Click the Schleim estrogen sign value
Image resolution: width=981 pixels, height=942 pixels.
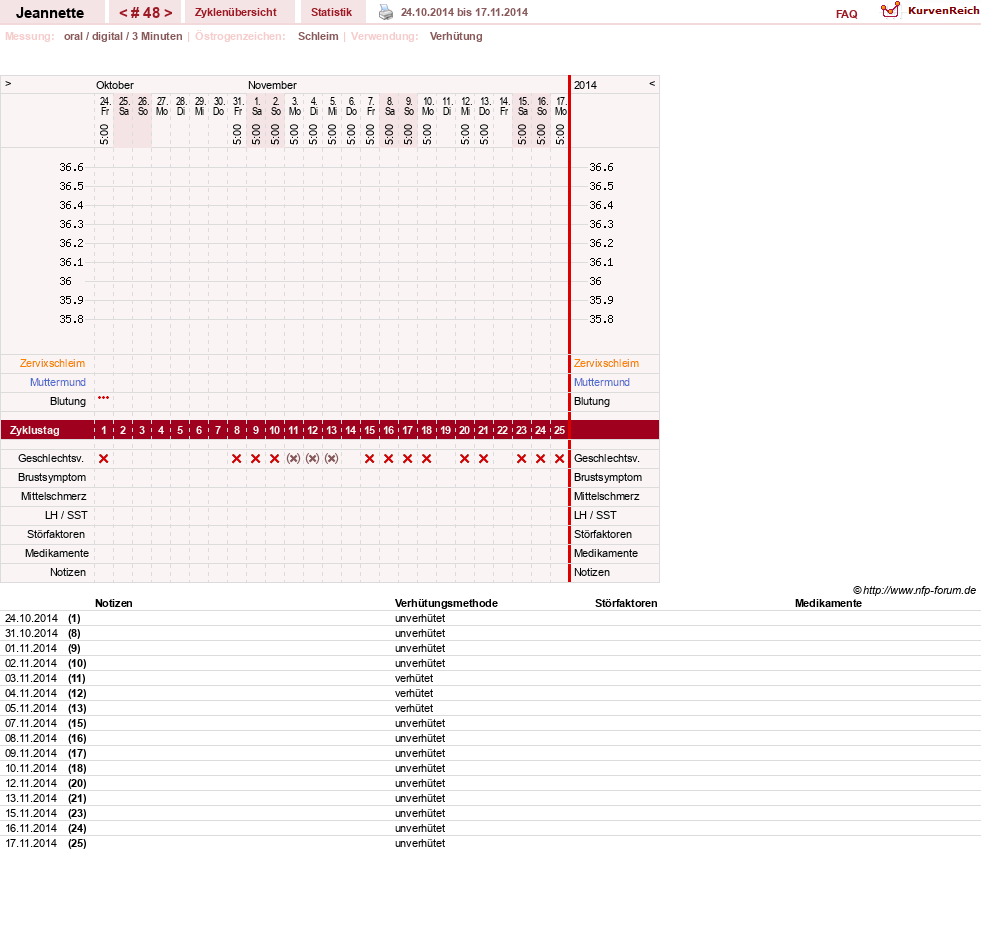(x=318, y=36)
